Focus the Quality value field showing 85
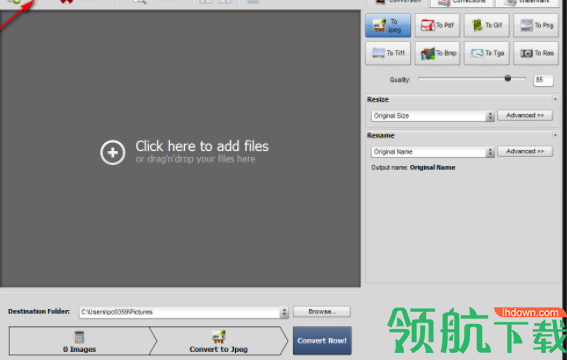 (x=543, y=80)
